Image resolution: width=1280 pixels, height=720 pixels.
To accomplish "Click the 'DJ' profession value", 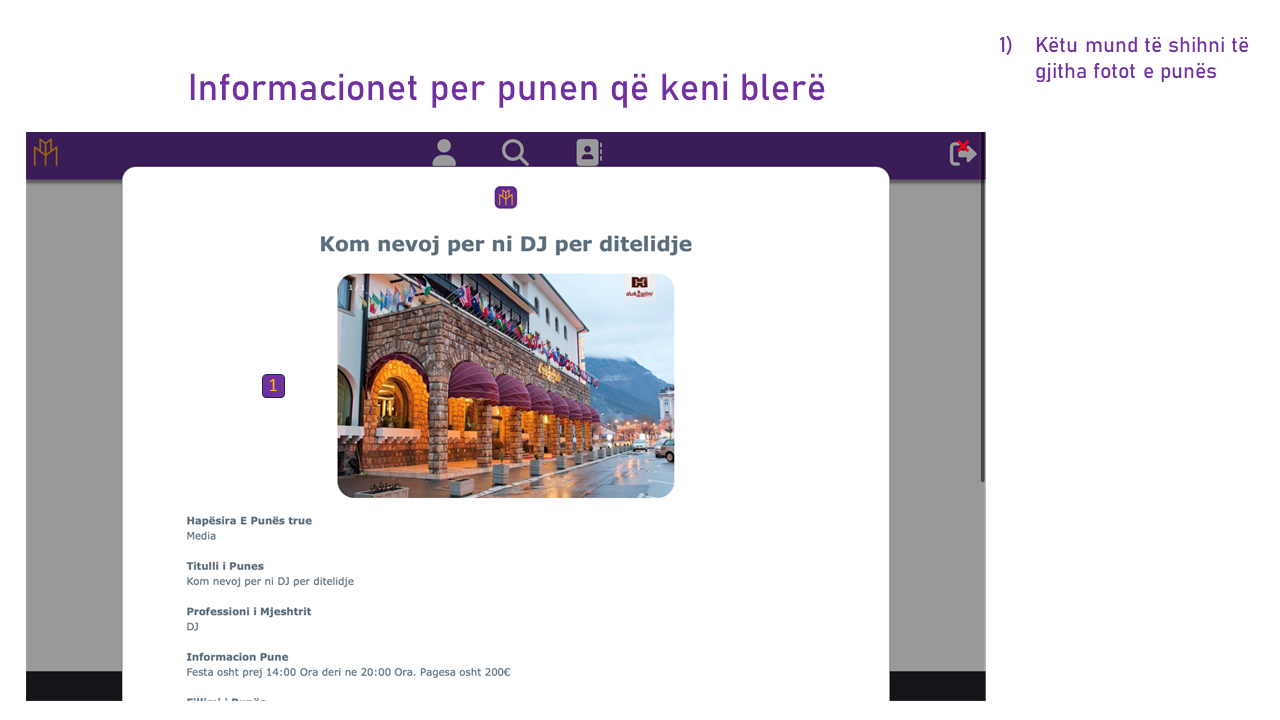I will tap(192, 627).
